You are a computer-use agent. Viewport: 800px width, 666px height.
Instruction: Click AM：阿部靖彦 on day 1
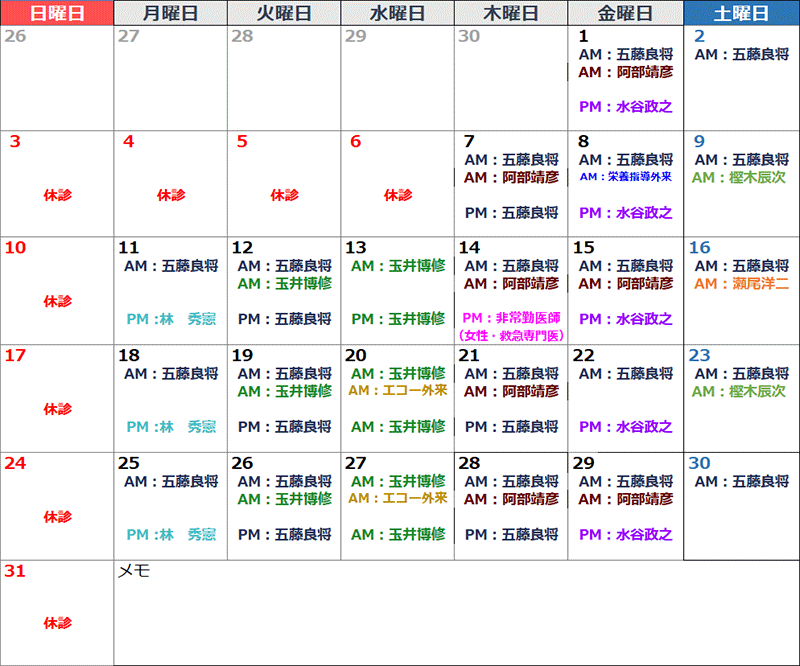point(626,72)
